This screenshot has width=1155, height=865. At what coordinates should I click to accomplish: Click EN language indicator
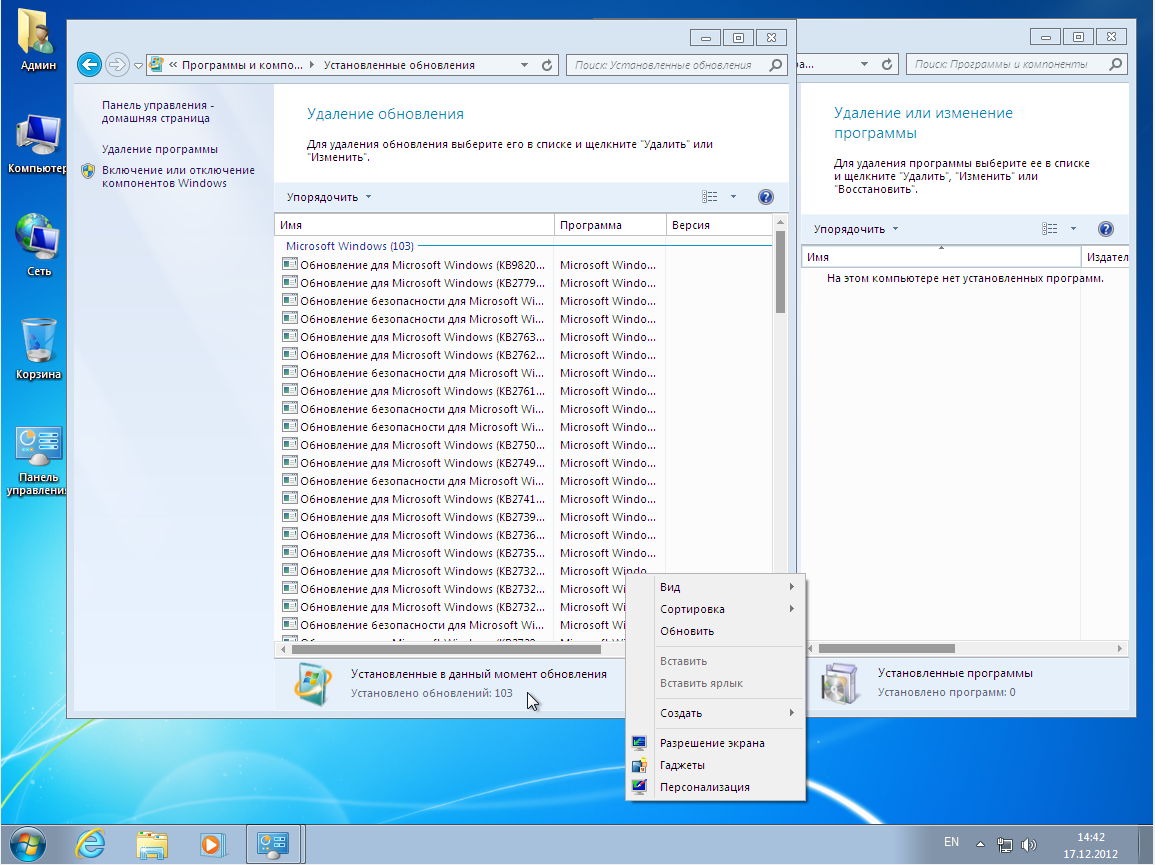pos(951,842)
